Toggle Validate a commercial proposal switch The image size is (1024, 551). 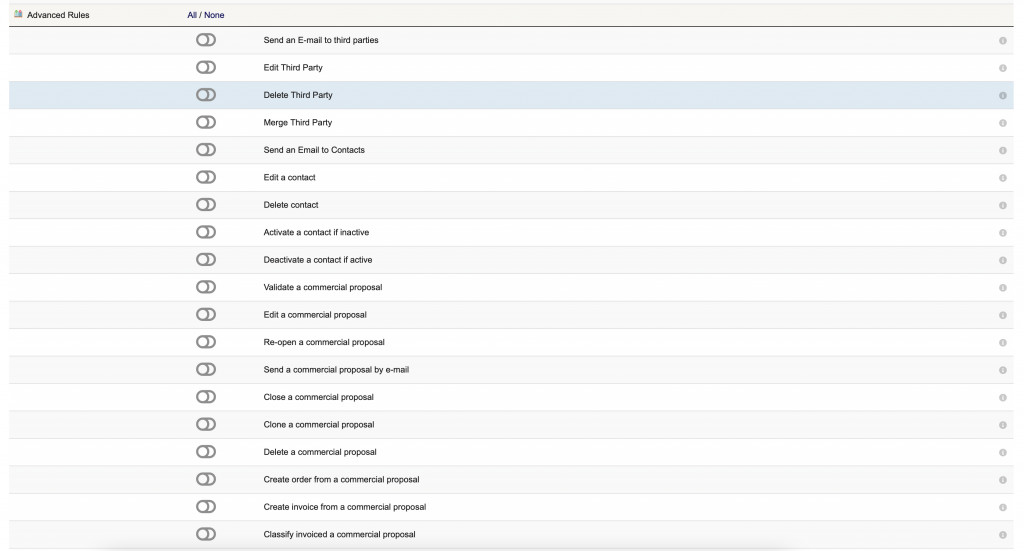pyautogui.click(x=206, y=287)
